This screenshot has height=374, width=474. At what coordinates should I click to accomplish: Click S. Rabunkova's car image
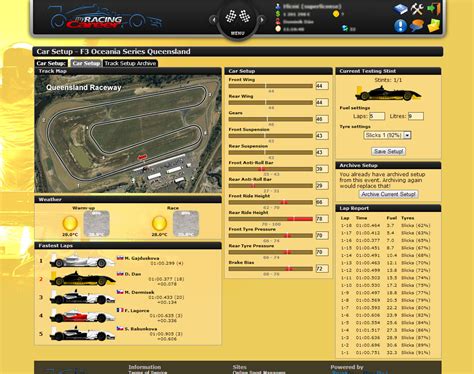tap(82, 334)
